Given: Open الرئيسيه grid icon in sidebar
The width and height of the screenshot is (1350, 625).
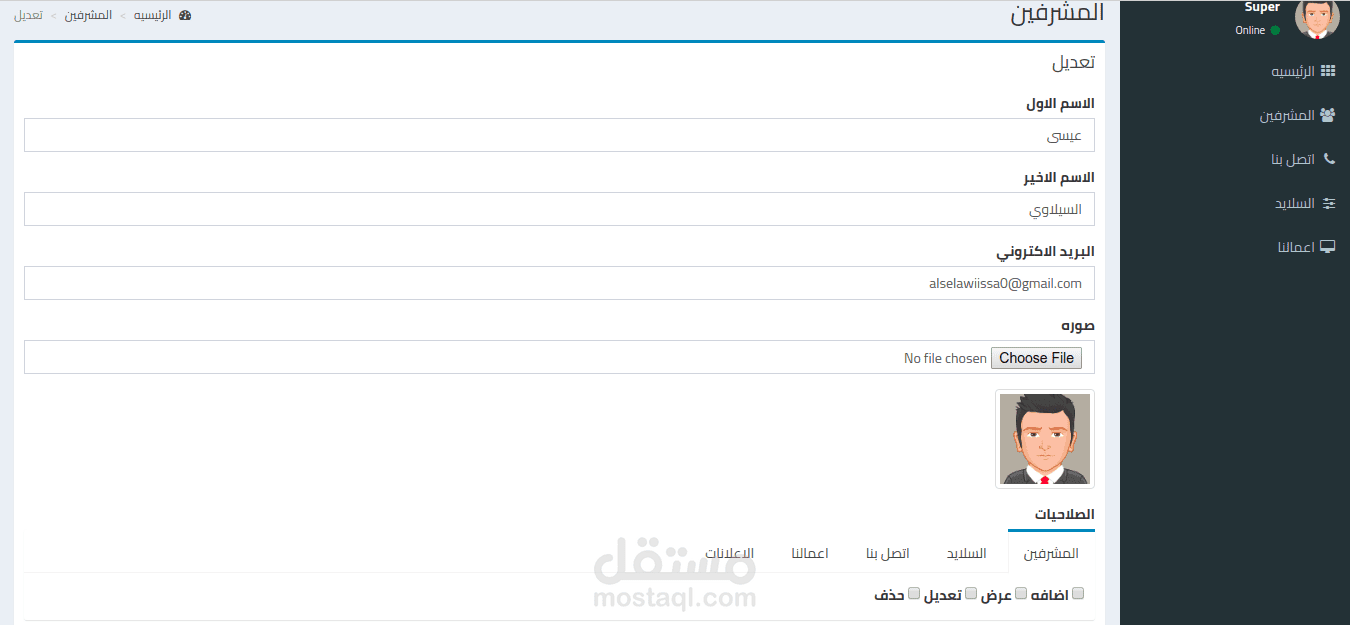Looking at the screenshot, I should tap(1328, 71).
